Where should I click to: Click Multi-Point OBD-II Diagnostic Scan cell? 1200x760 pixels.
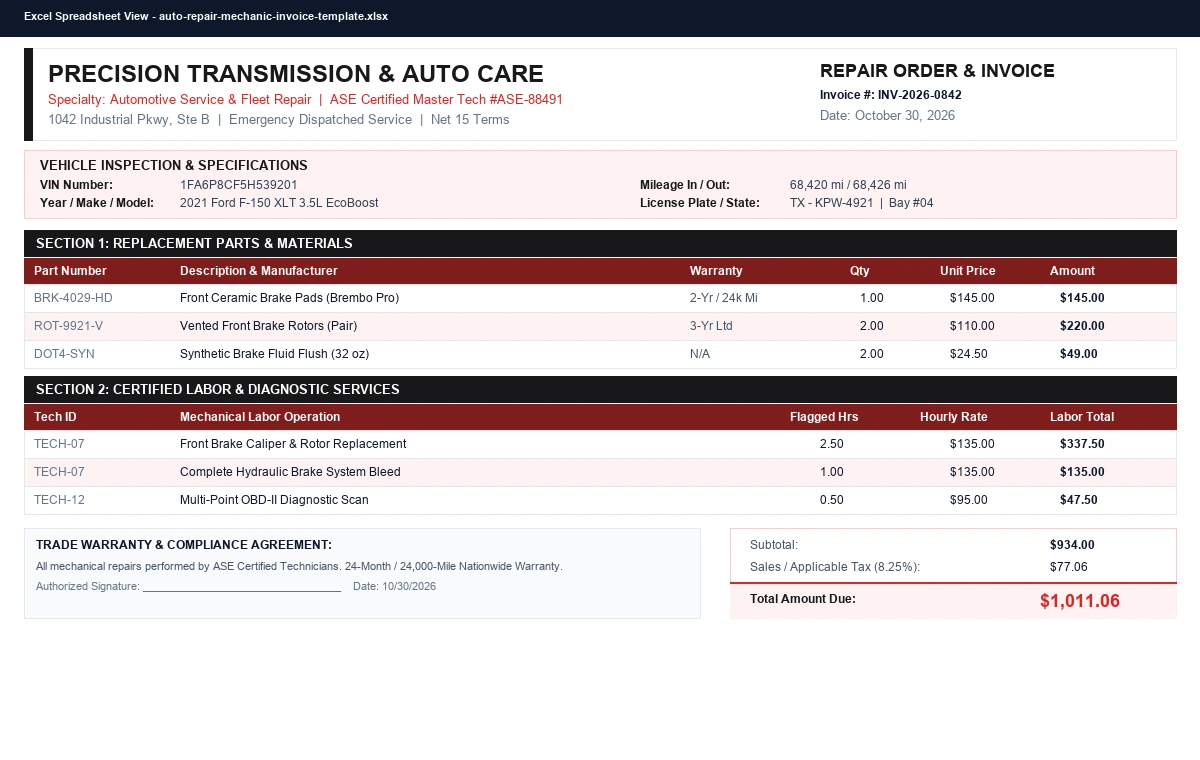point(274,500)
